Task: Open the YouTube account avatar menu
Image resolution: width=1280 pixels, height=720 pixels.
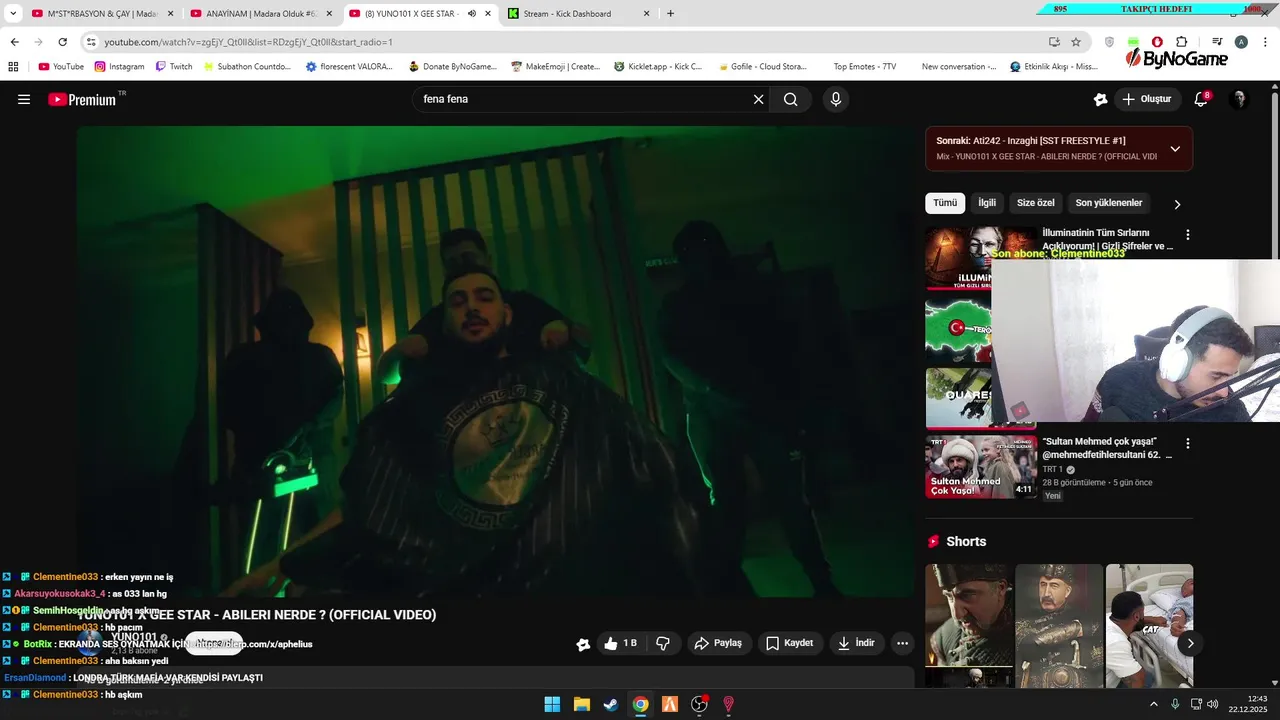Action: [1239, 99]
